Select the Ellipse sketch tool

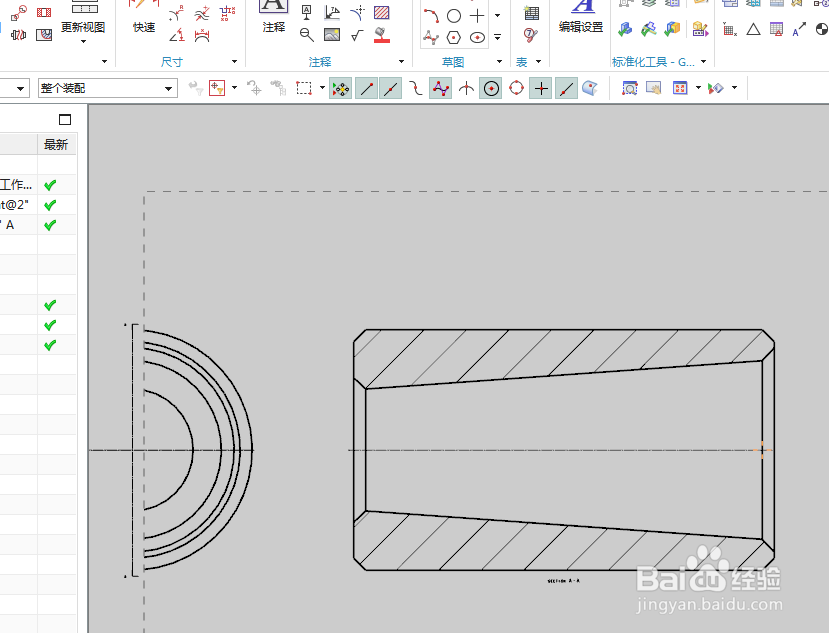click(477, 38)
